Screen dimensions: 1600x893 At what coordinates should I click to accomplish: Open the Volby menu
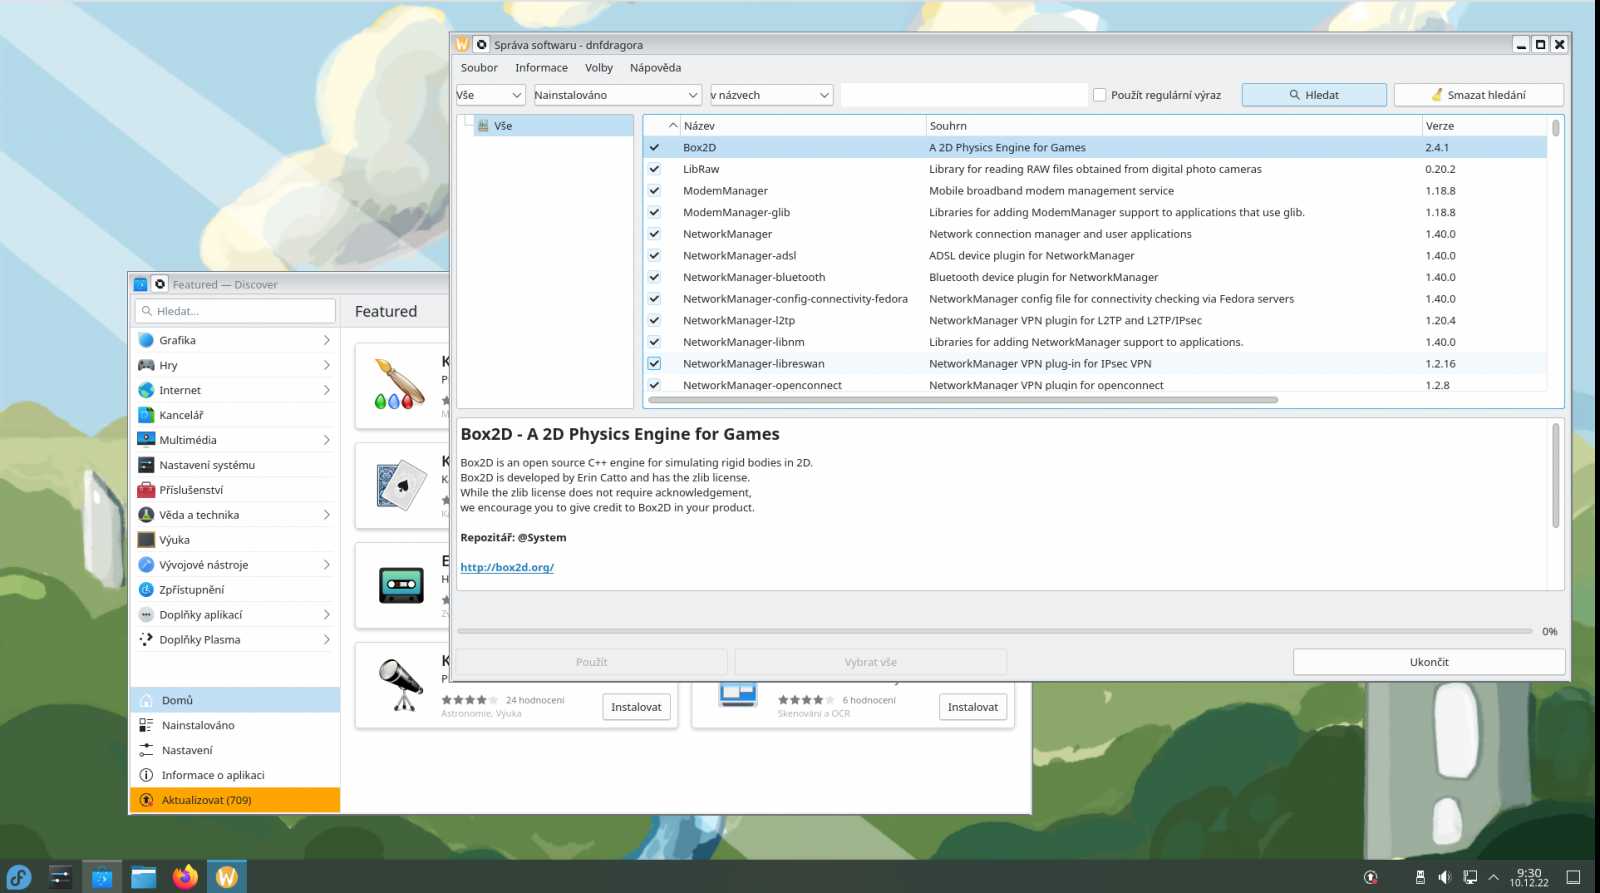coord(599,68)
